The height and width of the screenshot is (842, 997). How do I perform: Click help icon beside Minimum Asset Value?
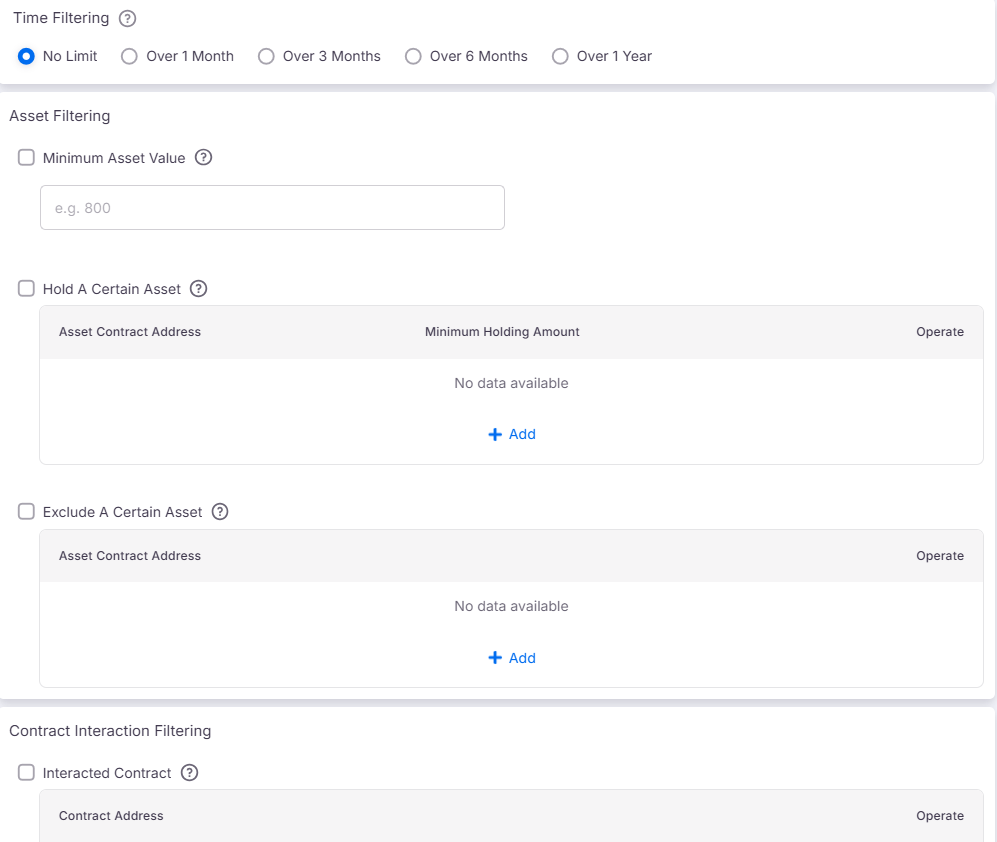[203, 157]
